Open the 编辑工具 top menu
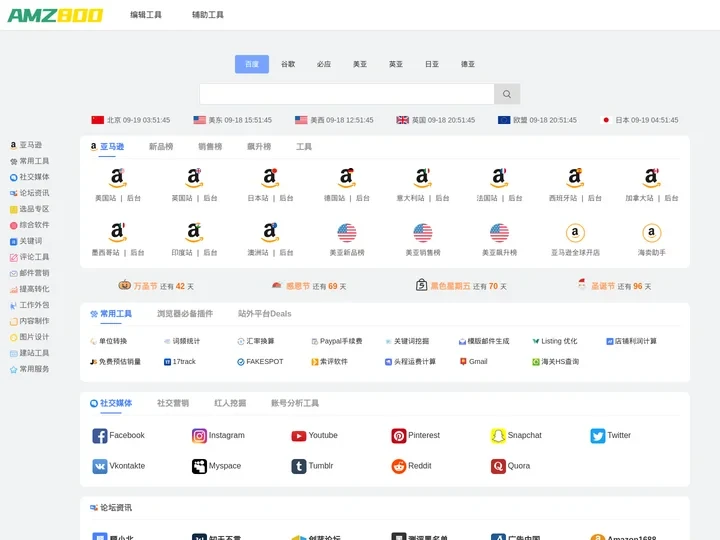The width and height of the screenshot is (720, 540). [146, 15]
